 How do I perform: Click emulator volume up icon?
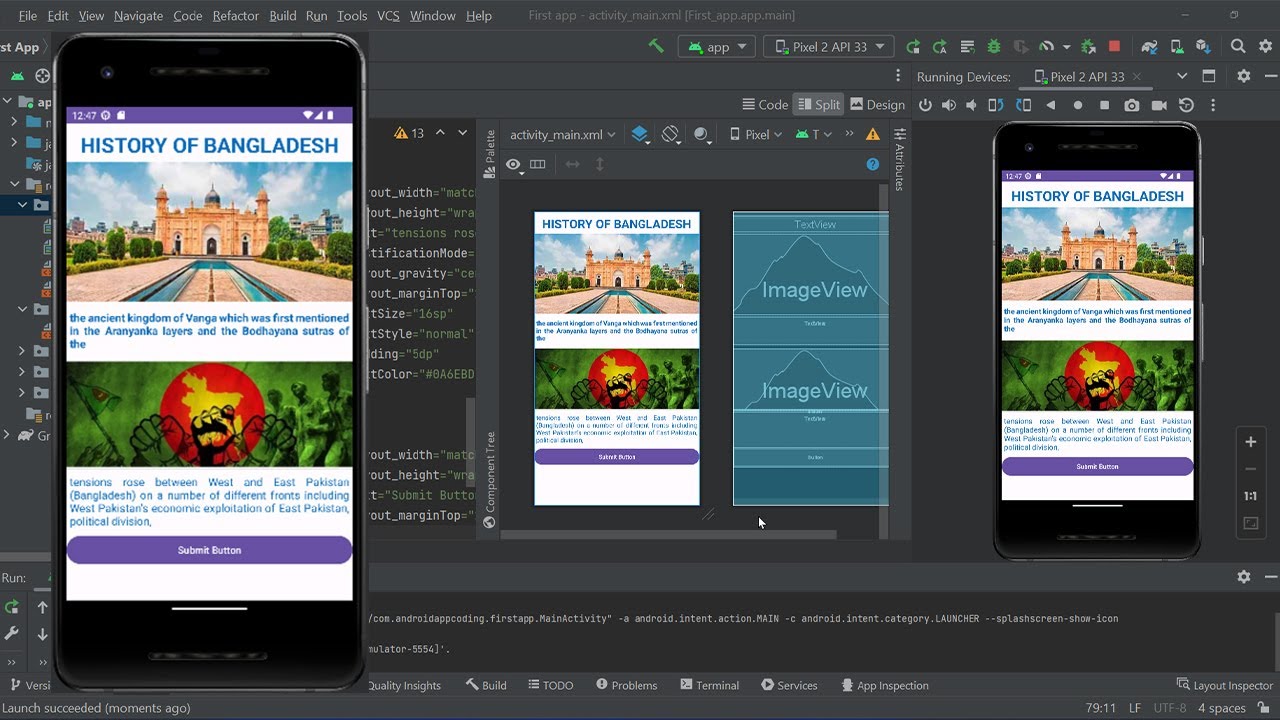[948, 105]
